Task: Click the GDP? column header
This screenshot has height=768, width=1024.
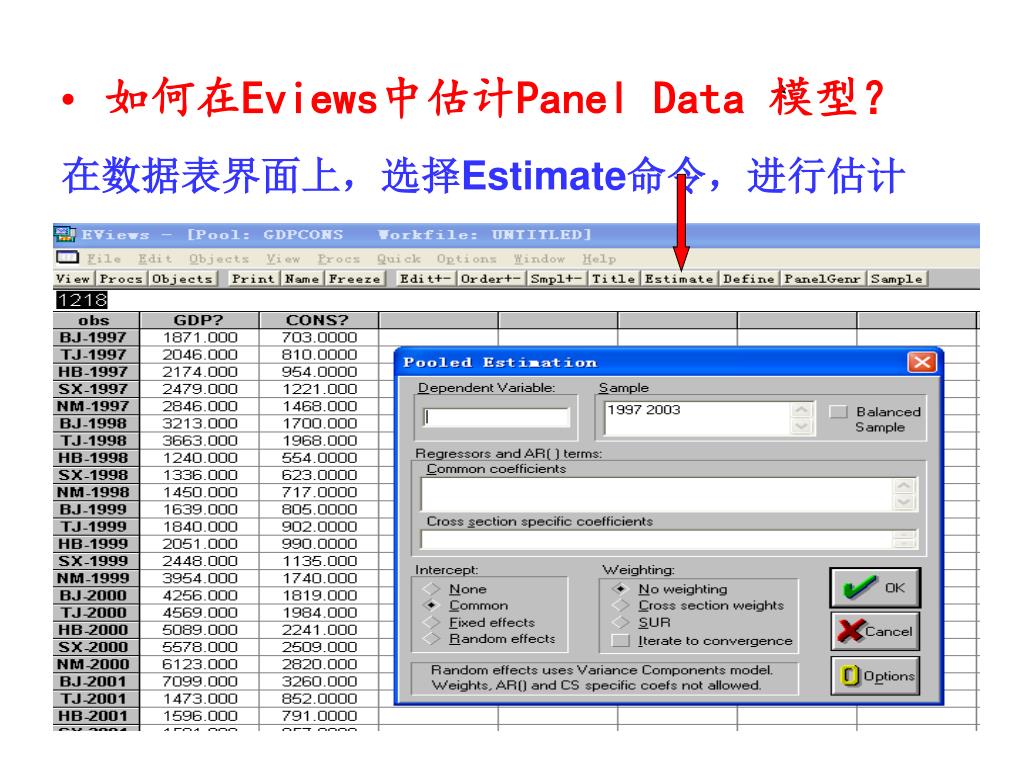Action: (x=199, y=320)
